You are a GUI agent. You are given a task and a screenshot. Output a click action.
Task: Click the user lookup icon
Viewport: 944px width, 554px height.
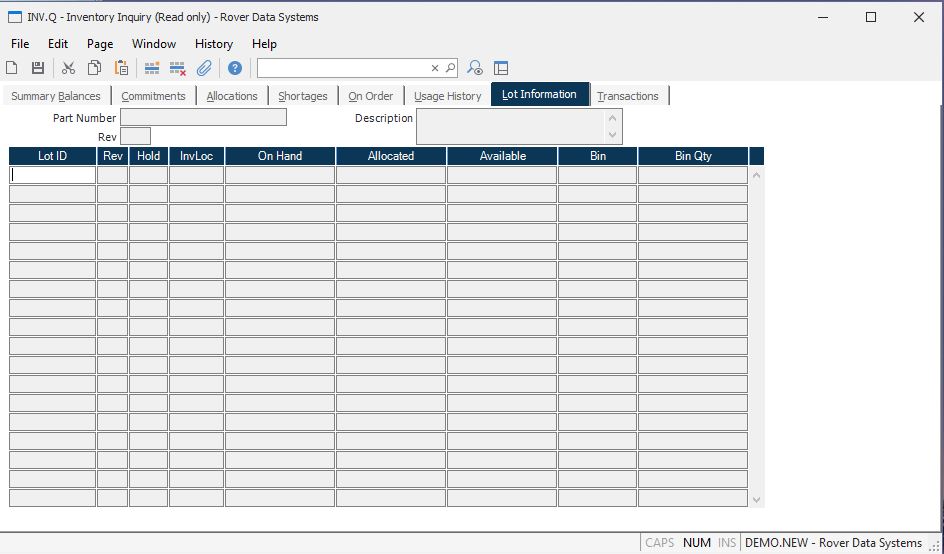point(476,68)
